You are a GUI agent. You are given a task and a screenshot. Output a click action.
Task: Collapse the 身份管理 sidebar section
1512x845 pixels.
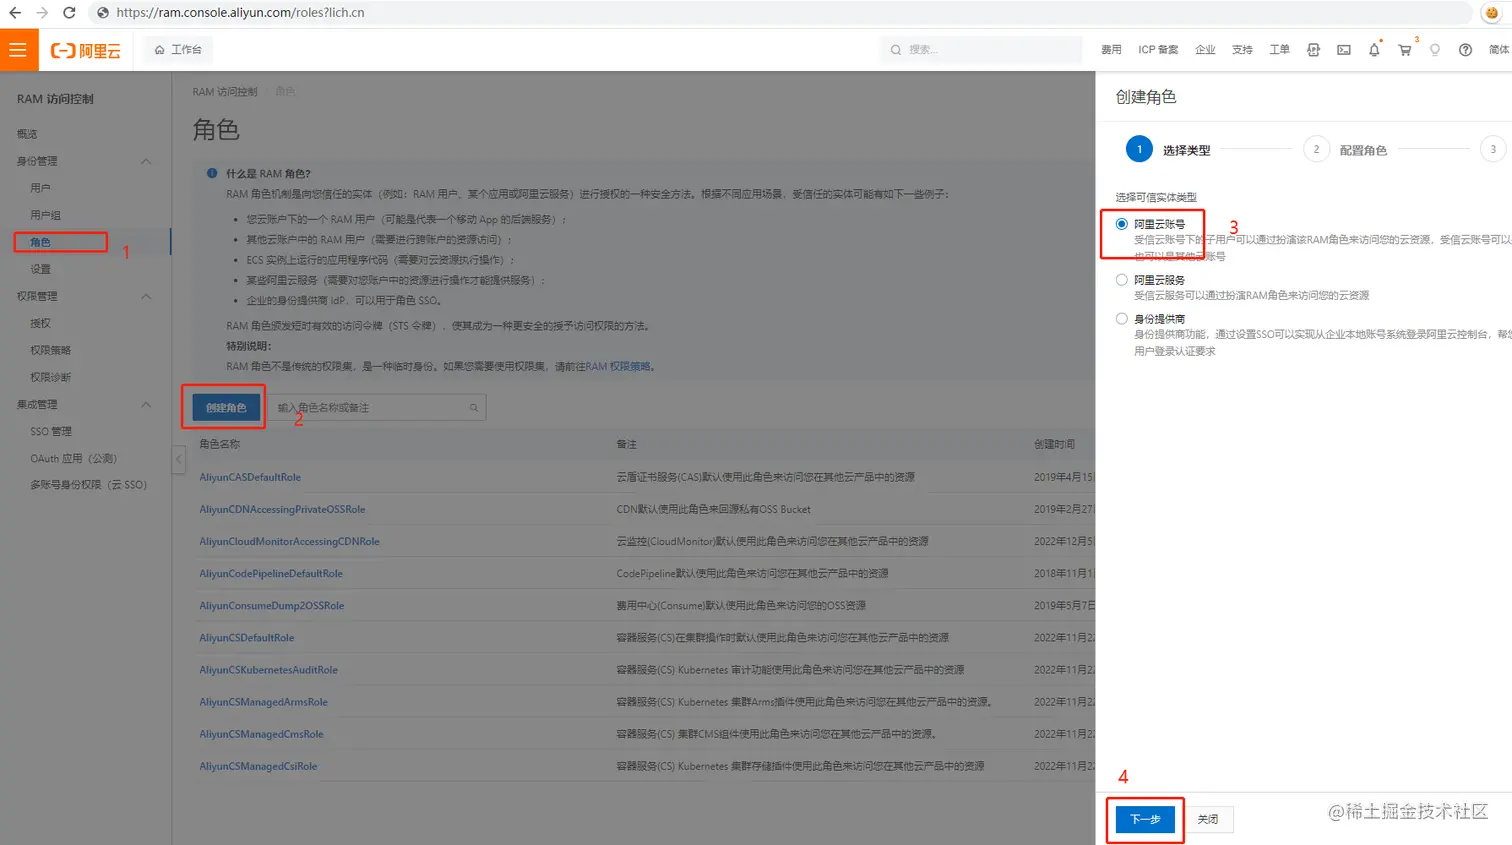click(x=146, y=161)
